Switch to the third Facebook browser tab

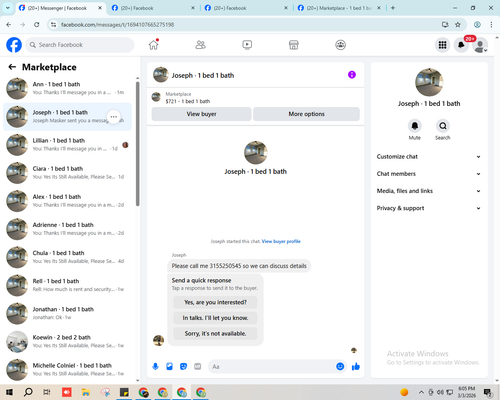[246, 8]
